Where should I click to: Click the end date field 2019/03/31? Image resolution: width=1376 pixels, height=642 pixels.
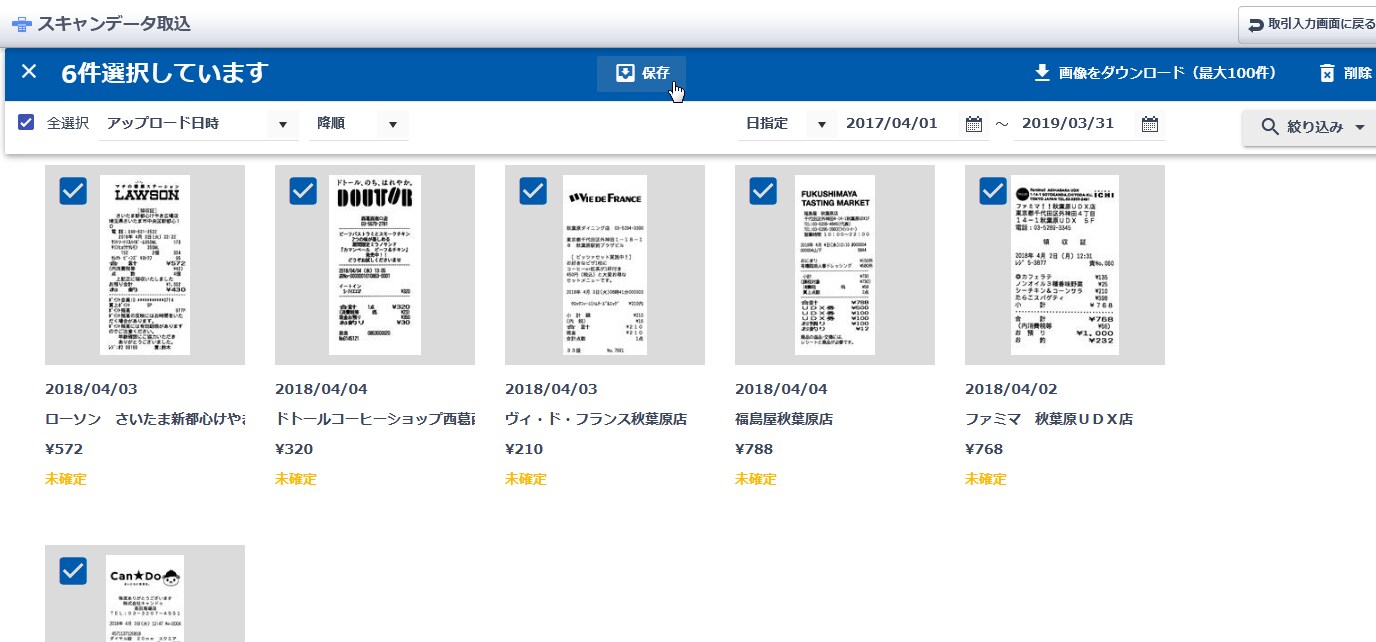[1068, 124]
